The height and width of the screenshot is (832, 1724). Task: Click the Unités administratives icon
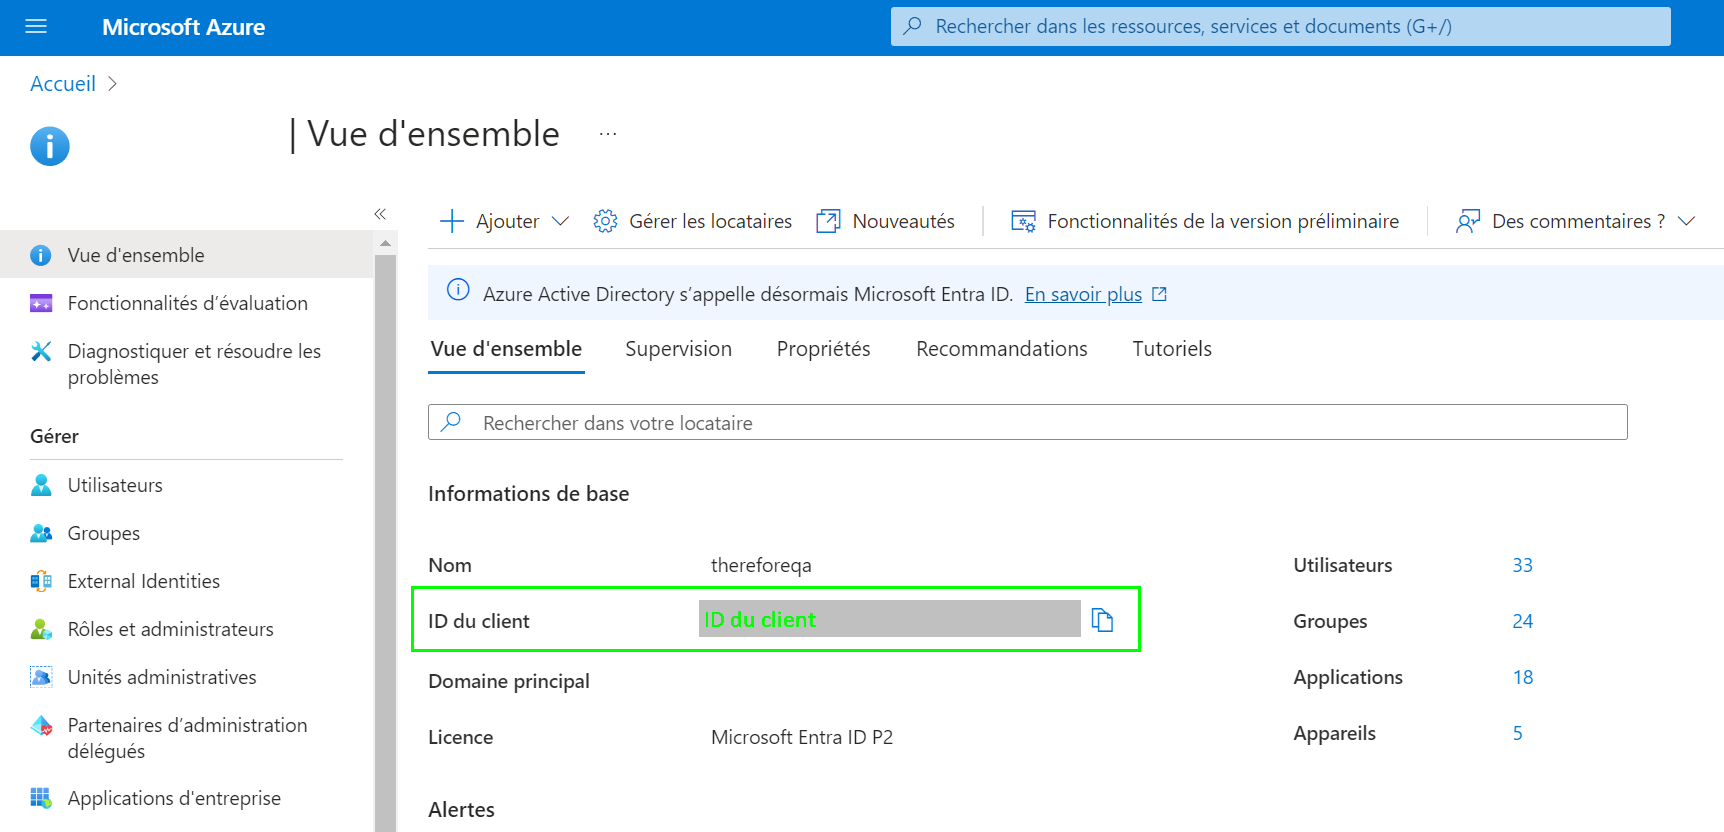(41, 677)
